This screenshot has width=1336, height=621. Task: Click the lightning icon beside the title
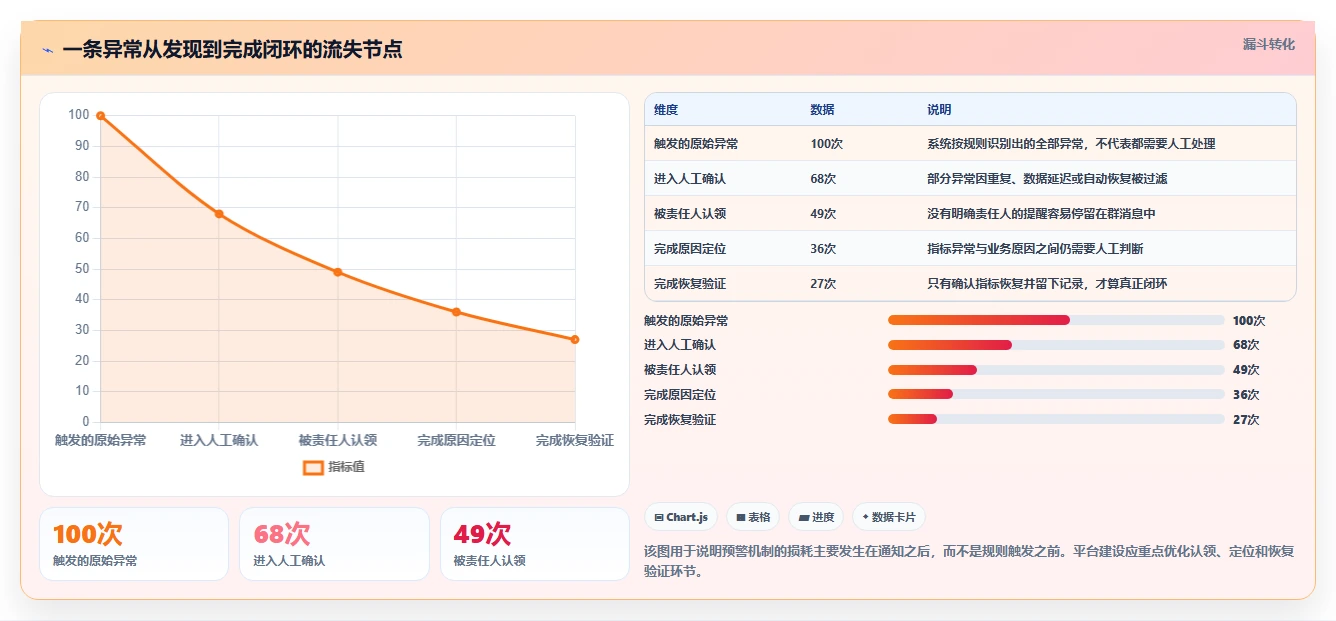click(47, 50)
